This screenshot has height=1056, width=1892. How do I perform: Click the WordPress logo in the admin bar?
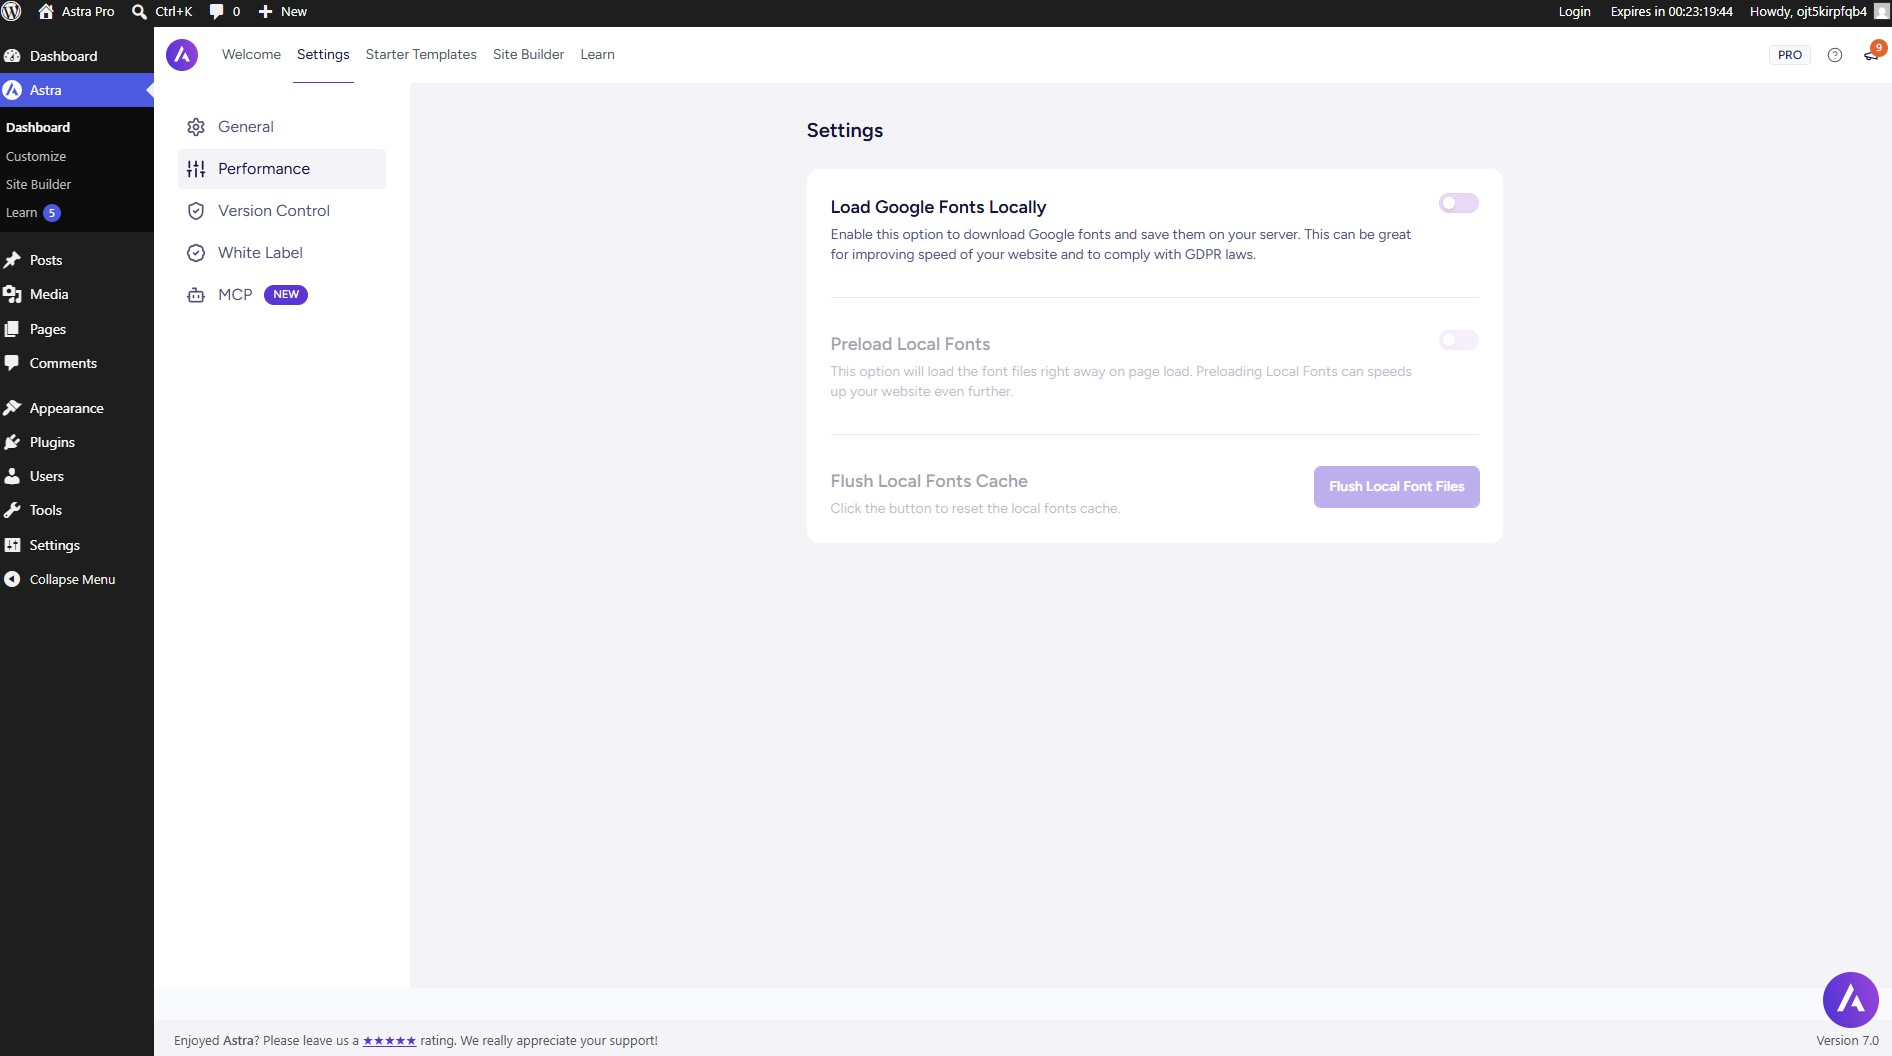coord(12,12)
